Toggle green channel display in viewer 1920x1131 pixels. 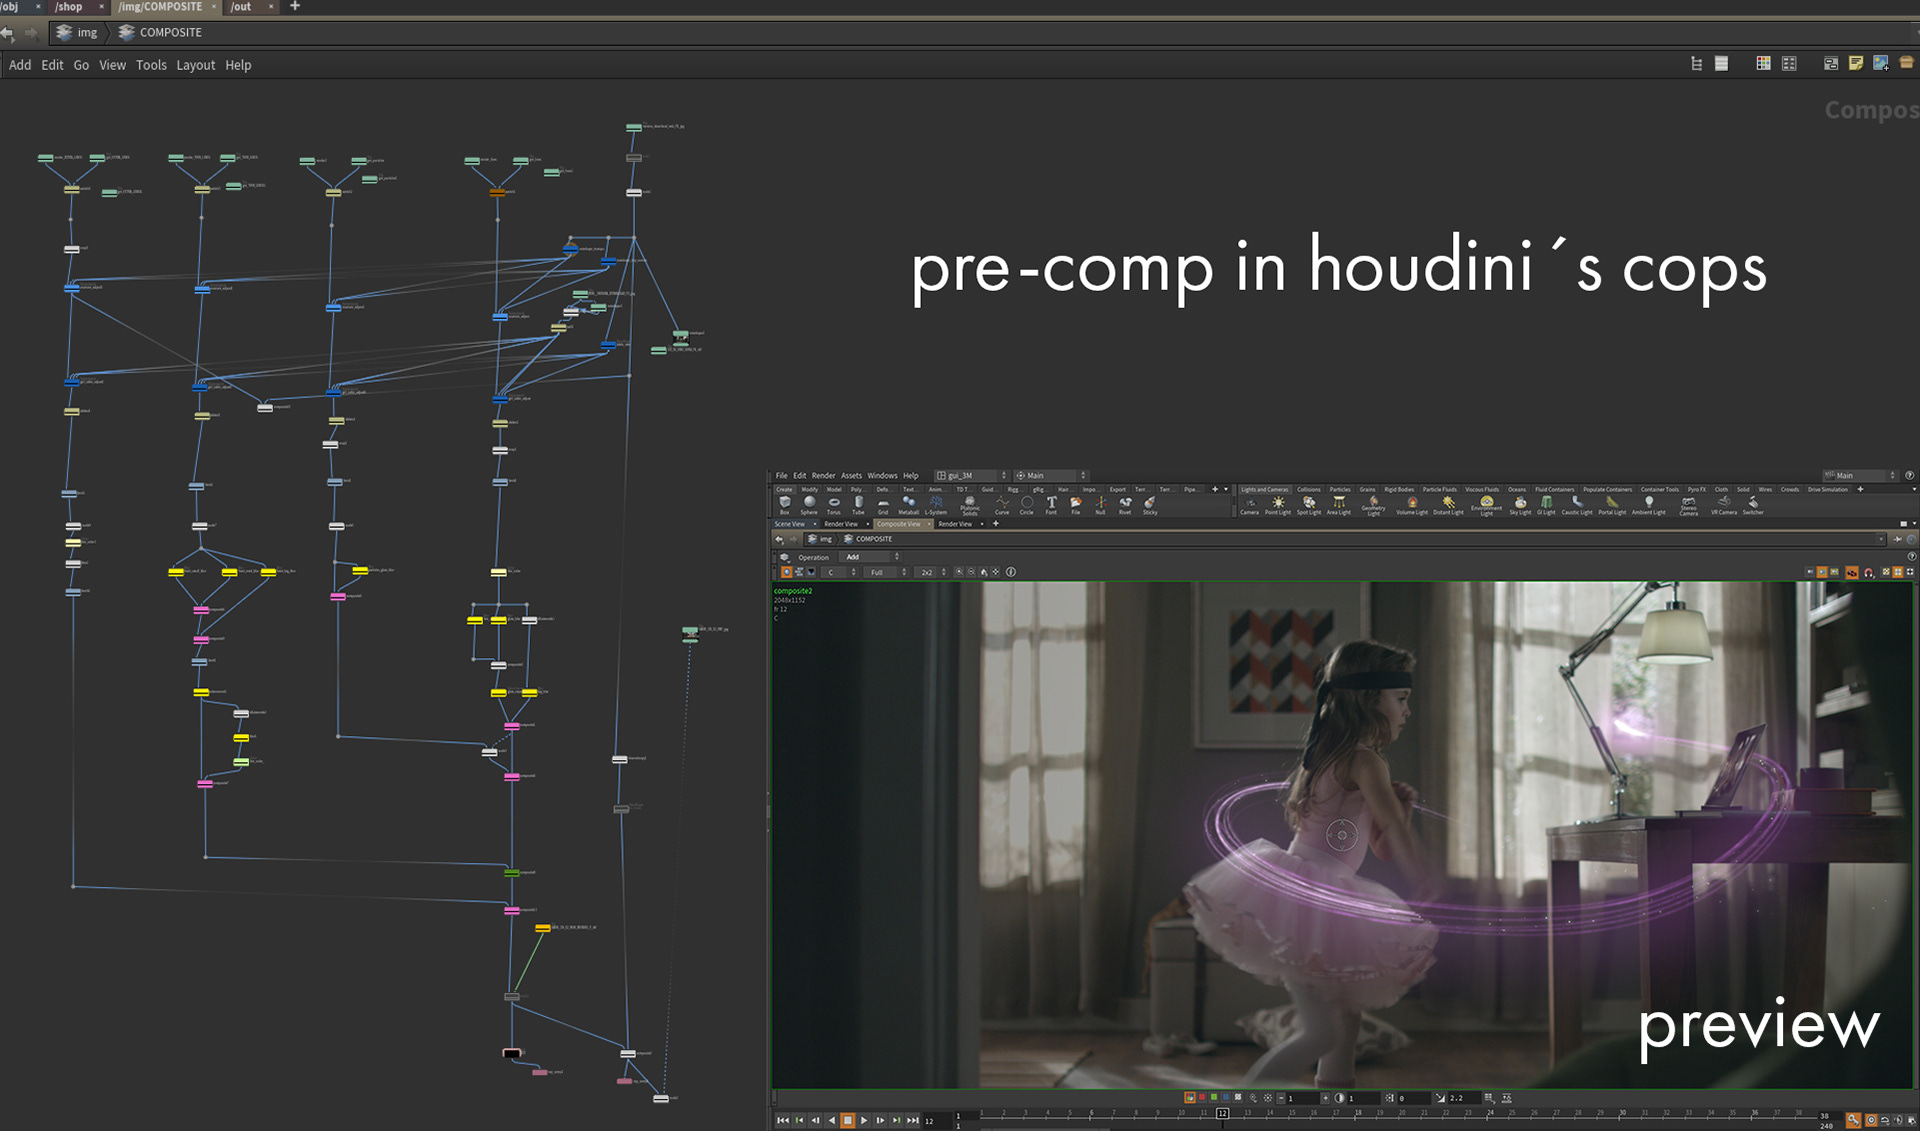1214,1097
